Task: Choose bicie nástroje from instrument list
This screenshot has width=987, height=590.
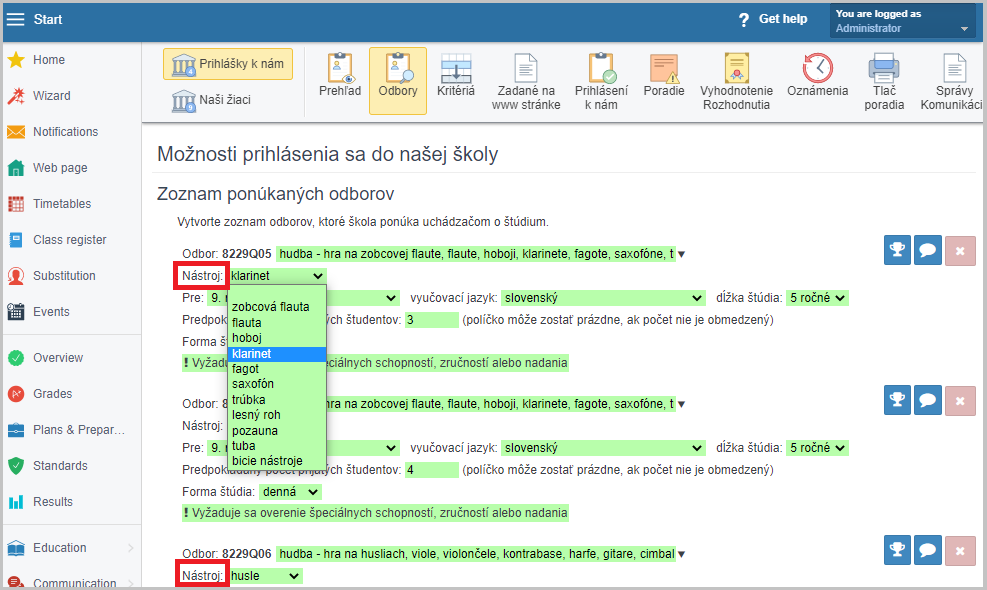Action: (x=276, y=461)
